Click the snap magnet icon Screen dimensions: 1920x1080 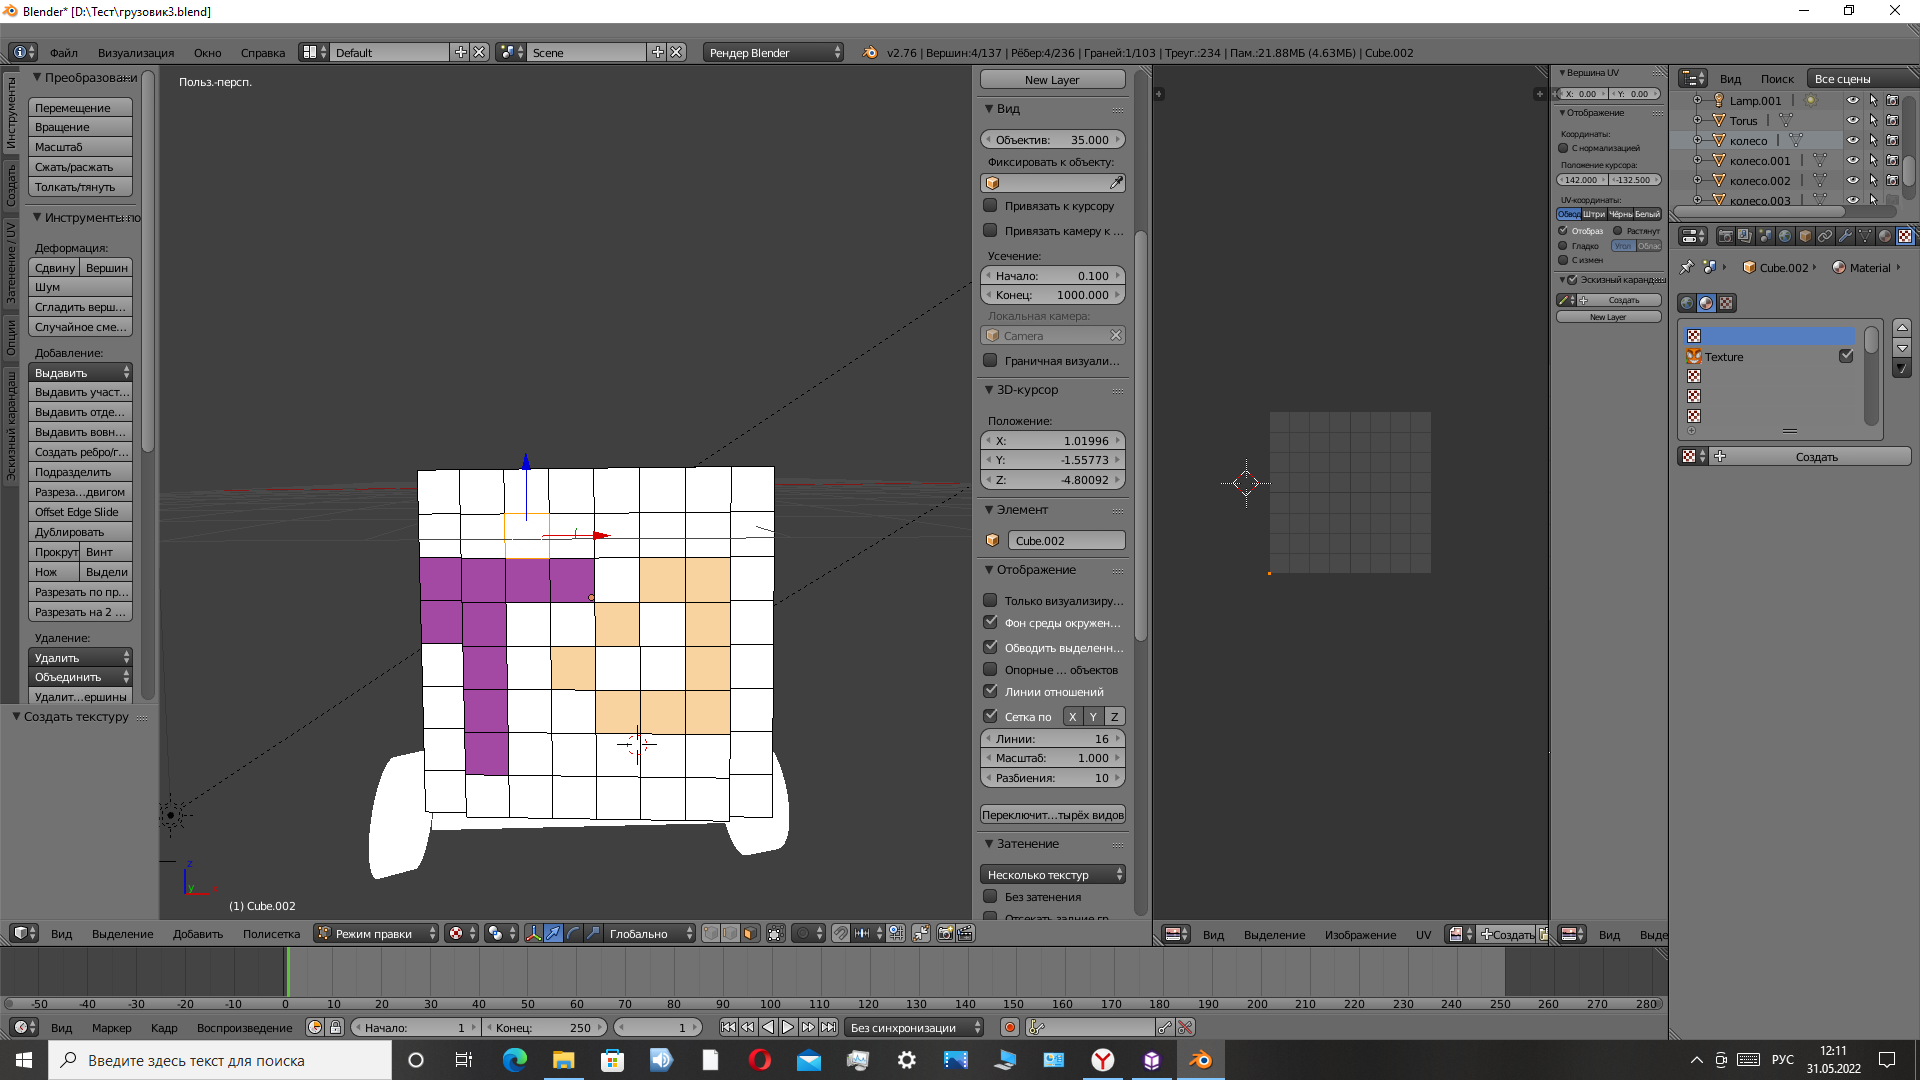pyautogui.click(x=841, y=933)
